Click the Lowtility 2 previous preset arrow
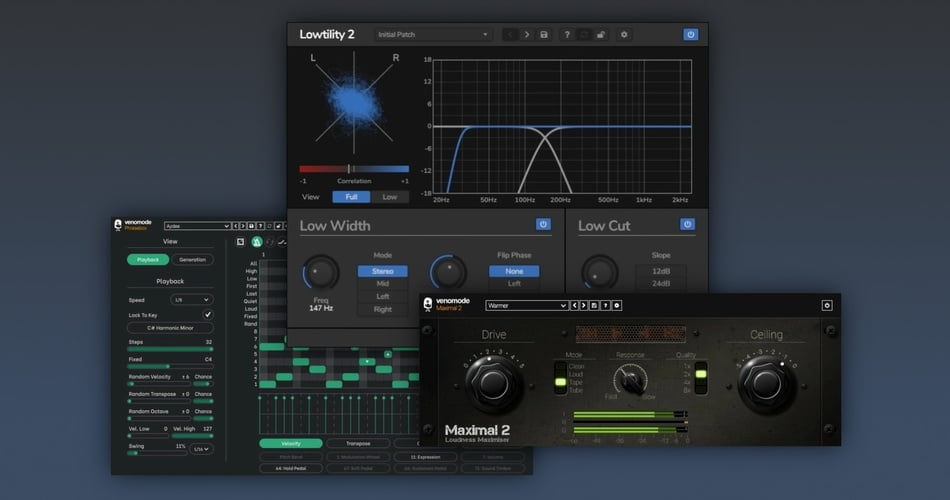This screenshot has width=950, height=500. tap(510, 35)
